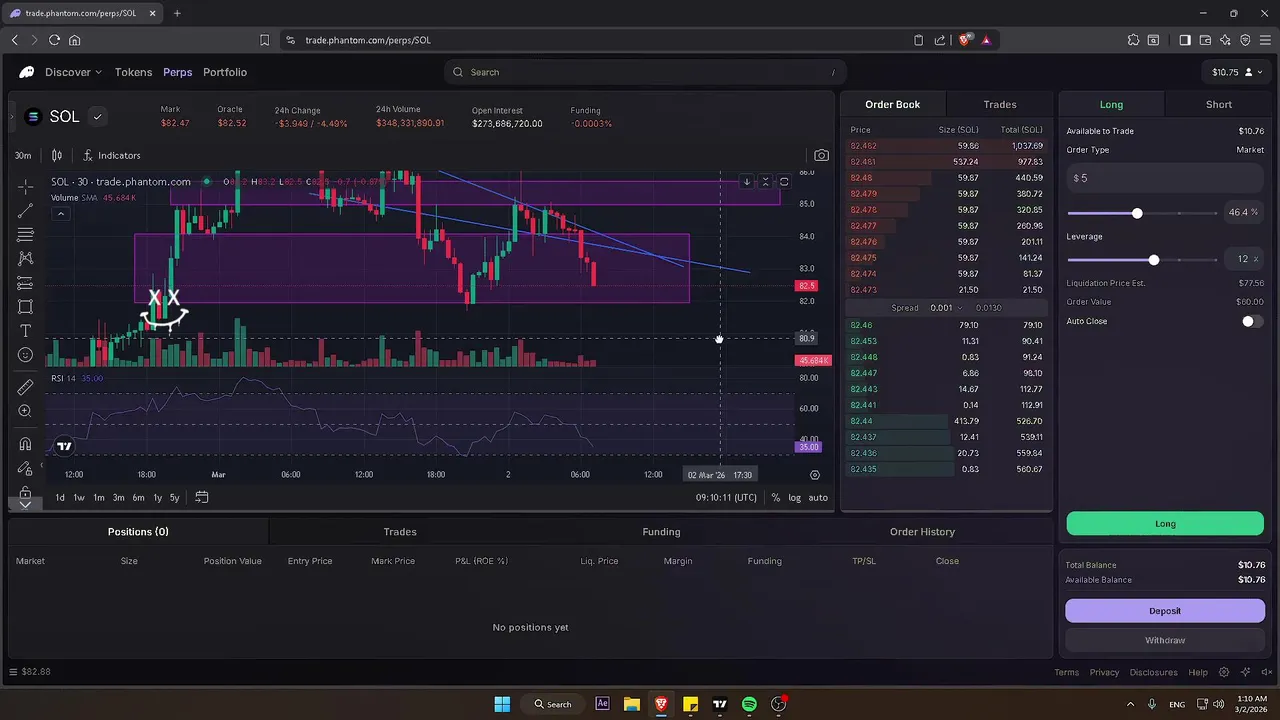
Task: Click the UTC time display 09:10:11
Action: [727, 497]
